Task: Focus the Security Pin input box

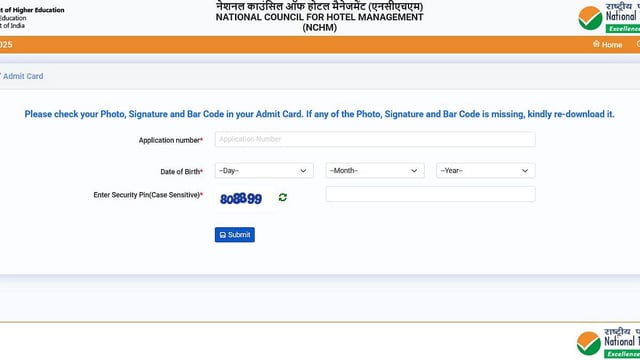Action: [431, 194]
